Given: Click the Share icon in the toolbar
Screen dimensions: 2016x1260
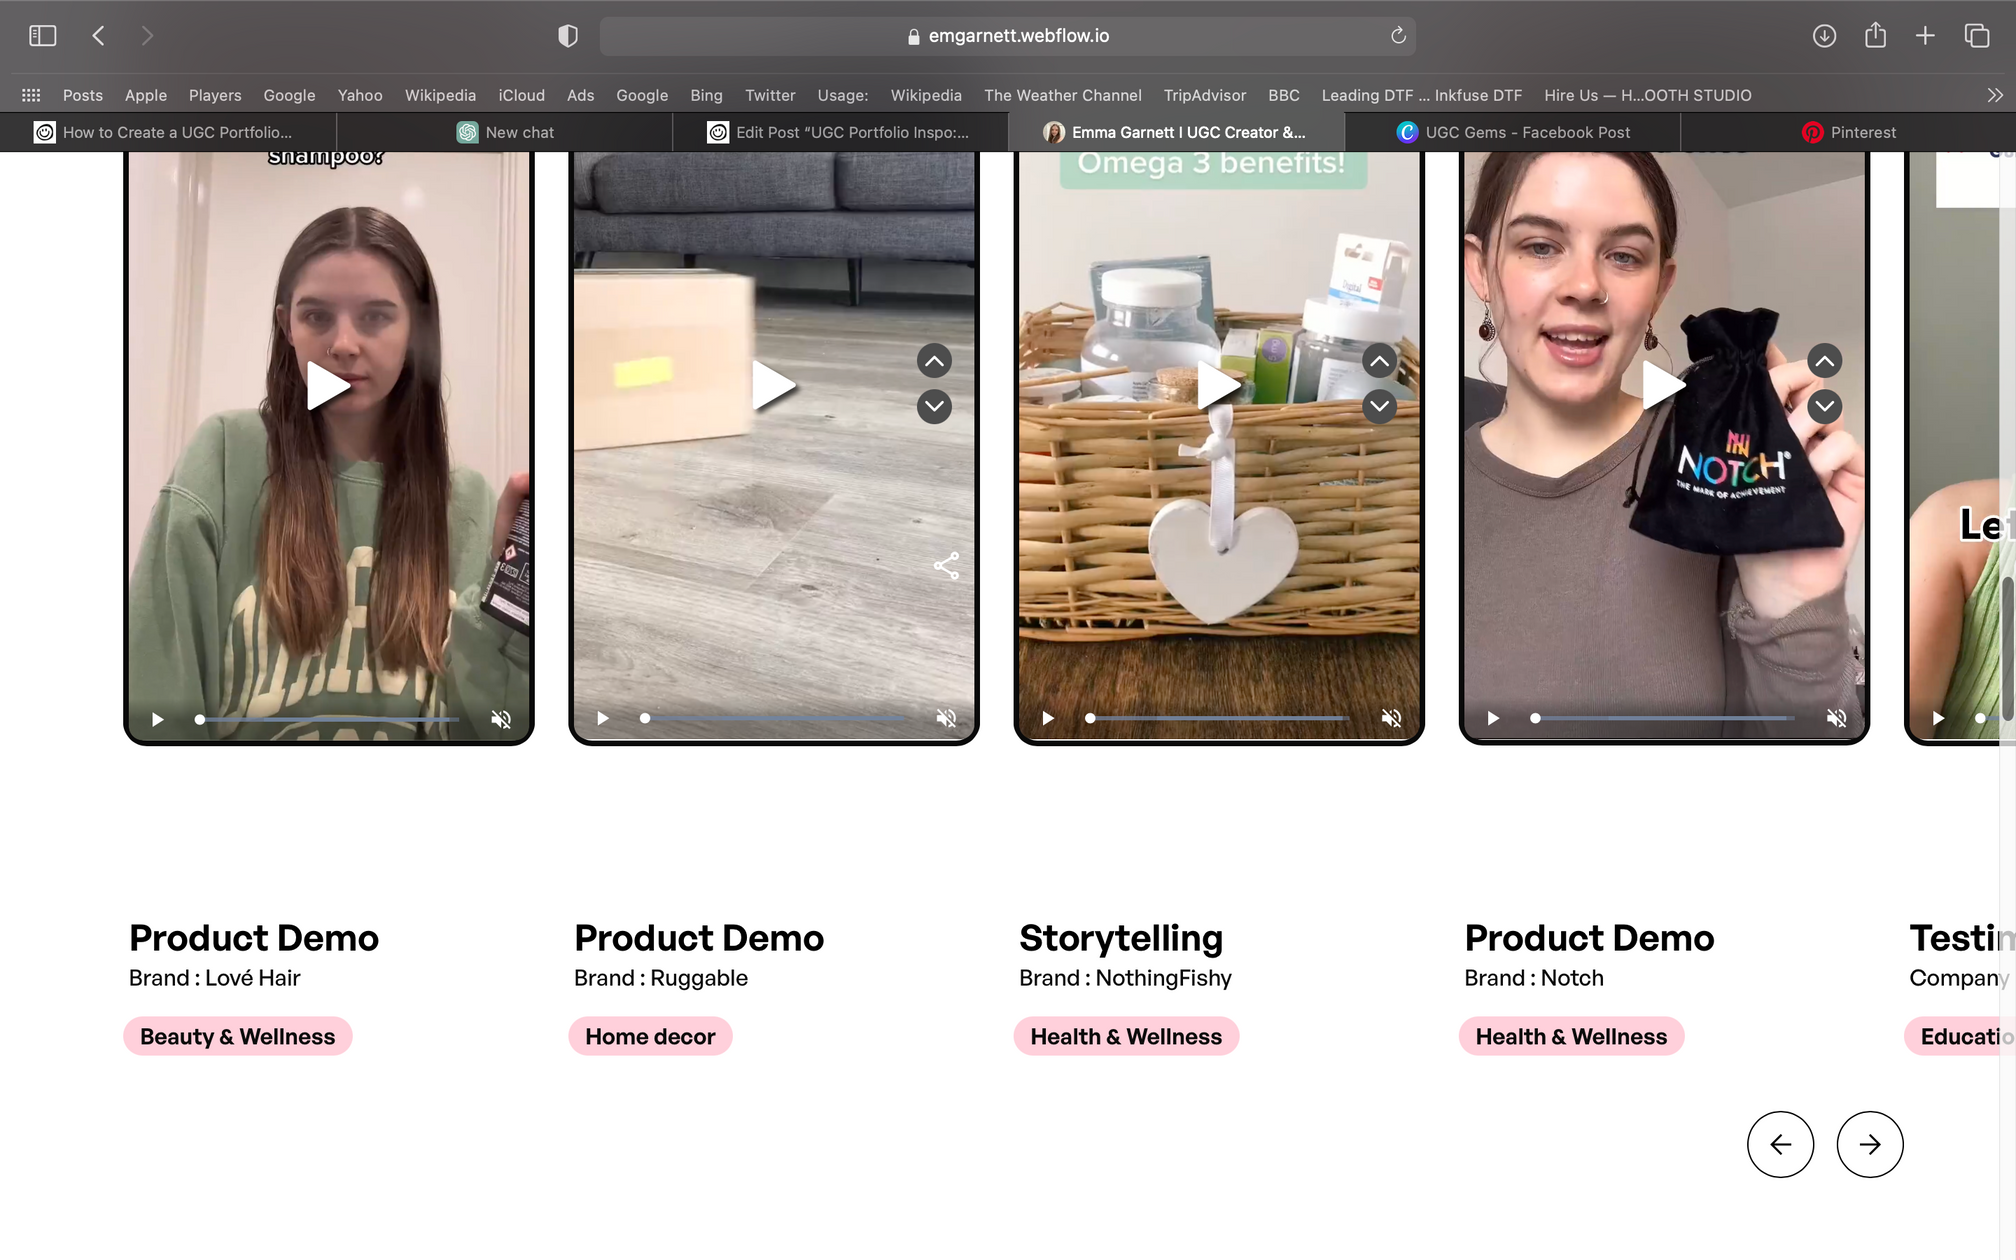Looking at the screenshot, I should 1875,36.
